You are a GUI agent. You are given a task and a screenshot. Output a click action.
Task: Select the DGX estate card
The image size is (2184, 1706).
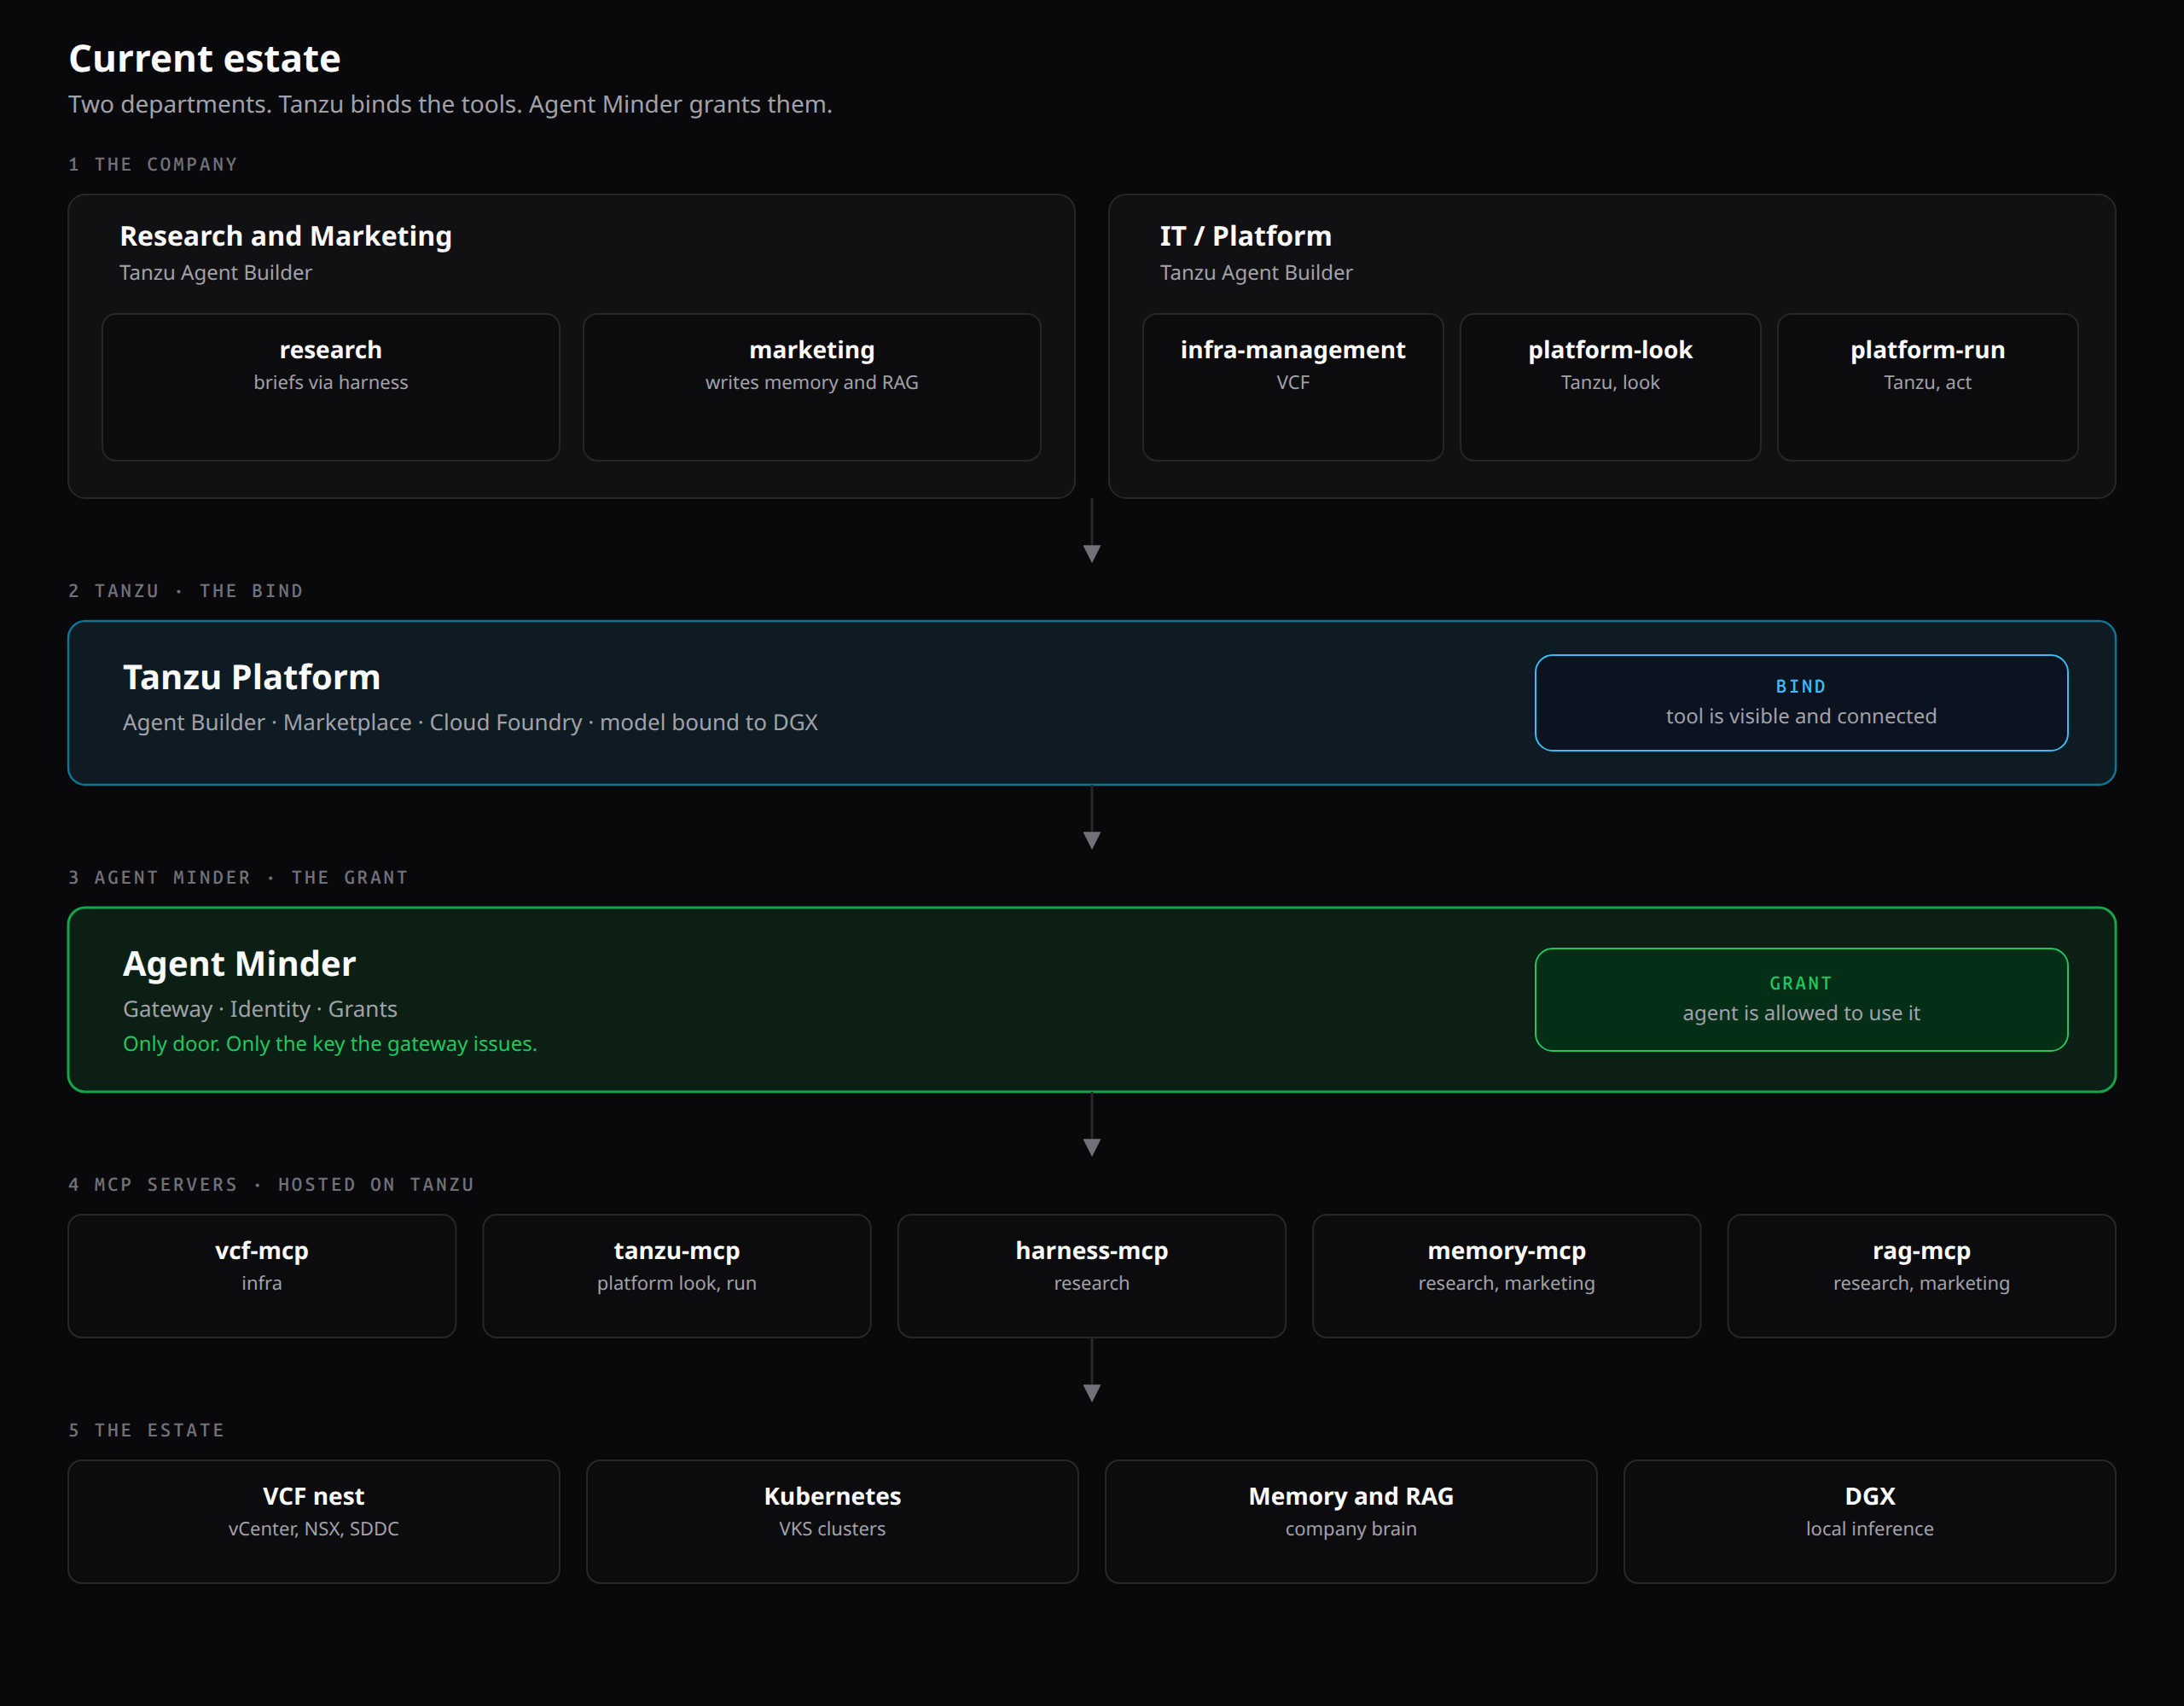(x=1869, y=1521)
